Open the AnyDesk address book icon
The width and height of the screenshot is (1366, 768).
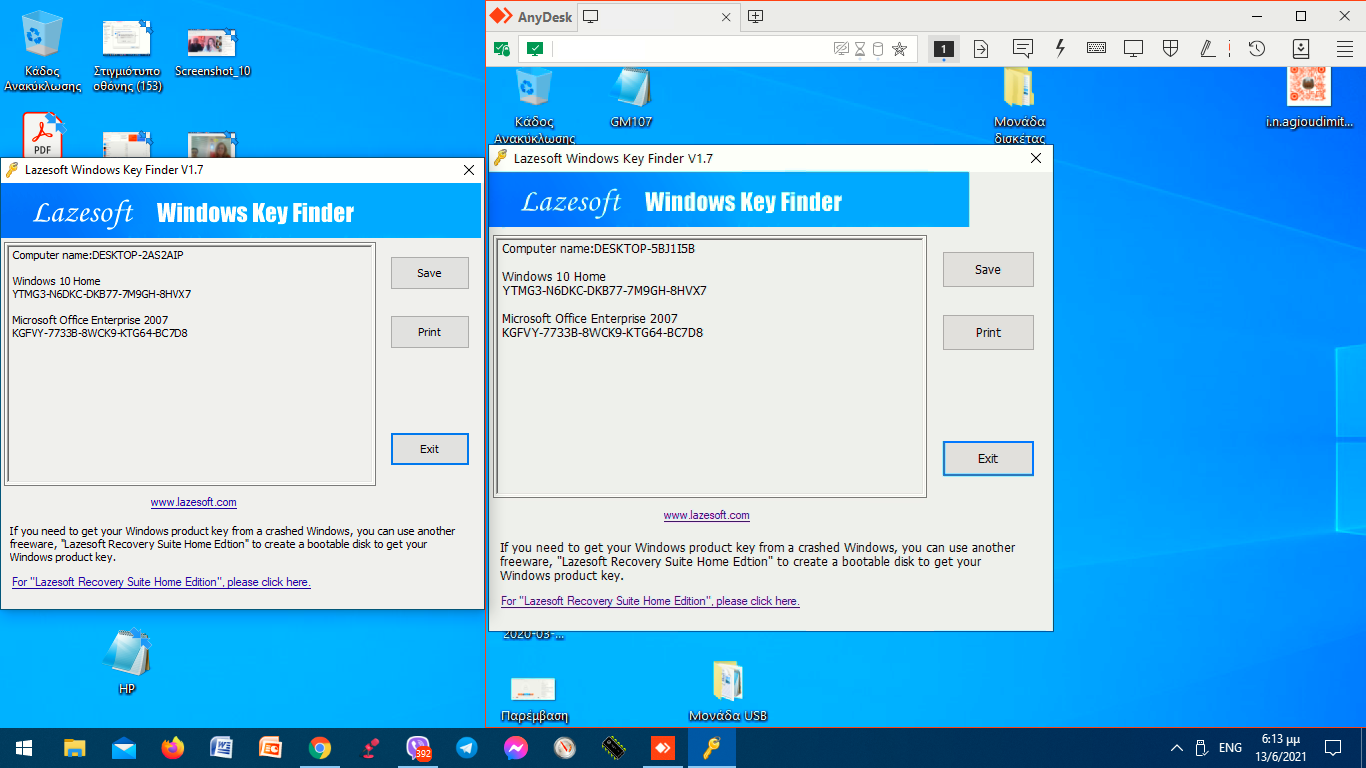(x=1301, y=48)
